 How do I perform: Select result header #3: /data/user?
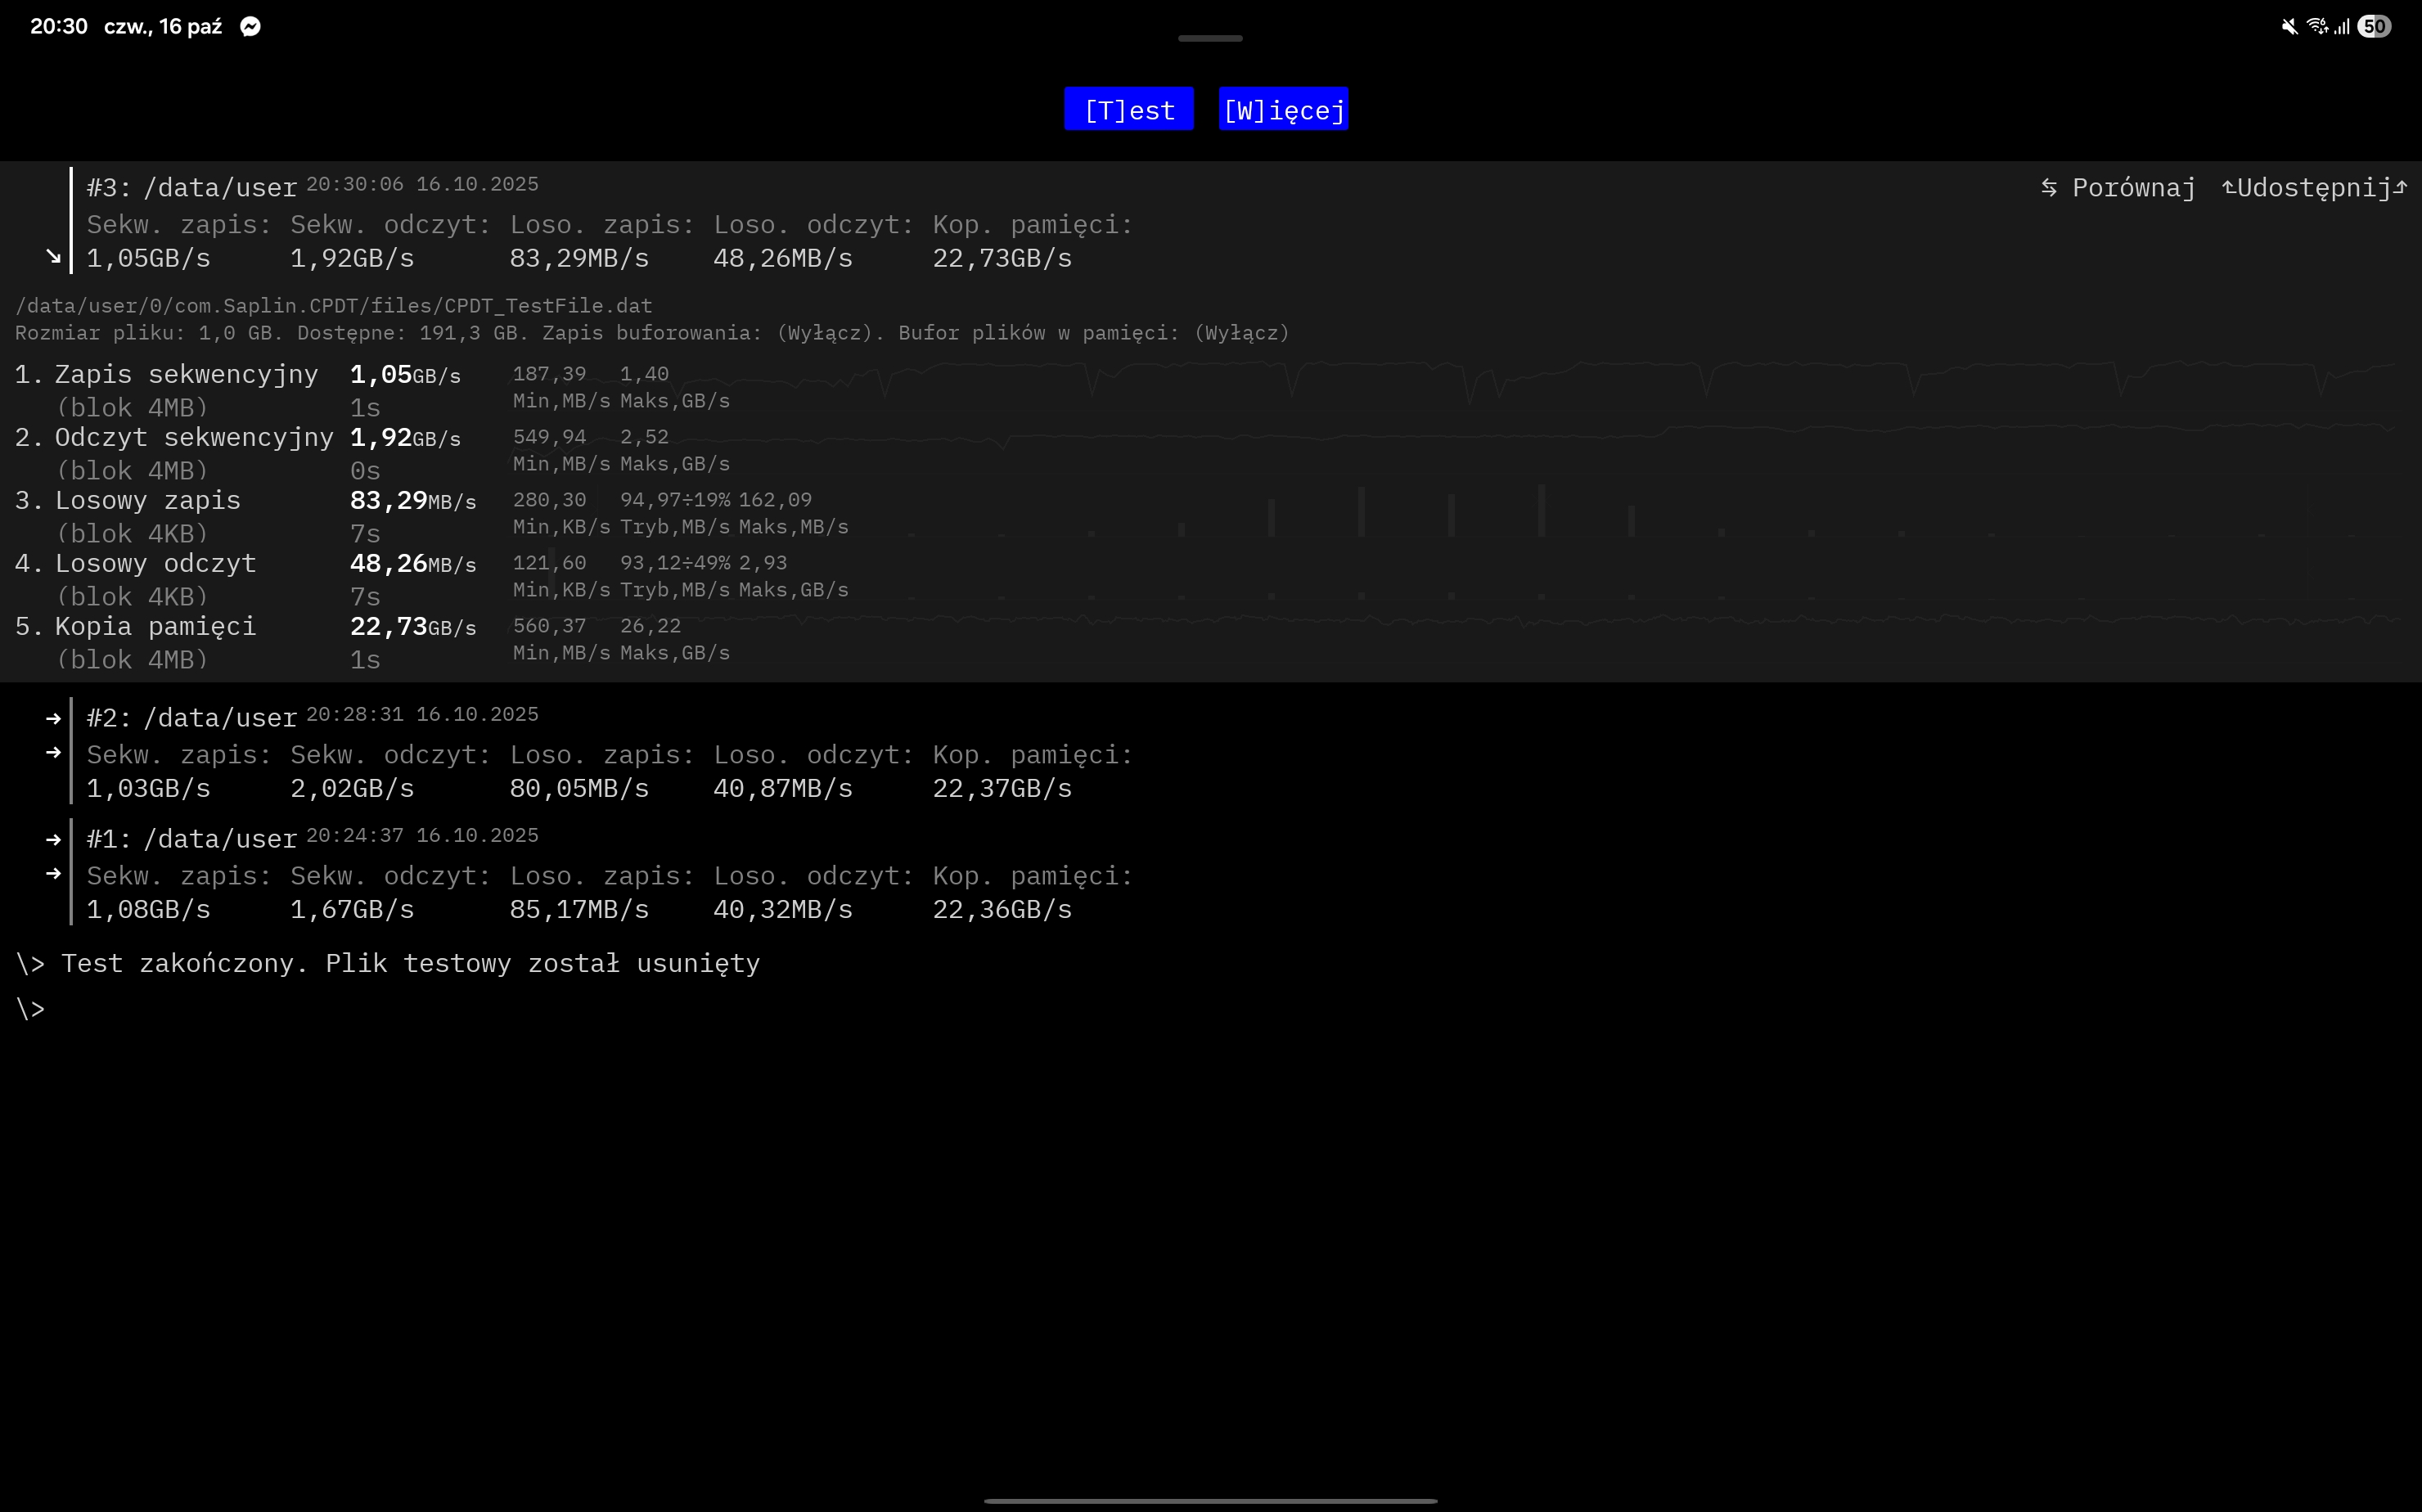pos(192,188)
